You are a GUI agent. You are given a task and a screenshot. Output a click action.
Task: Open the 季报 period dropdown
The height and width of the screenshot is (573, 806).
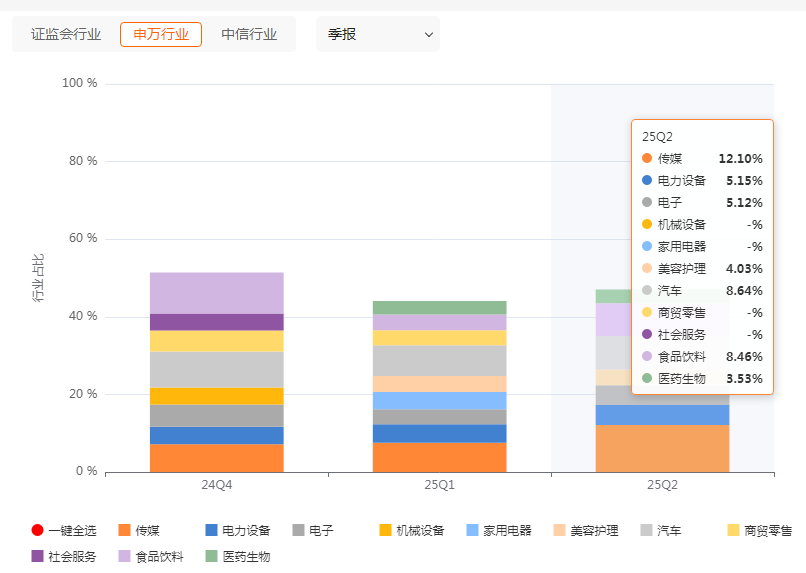click(x=377, y=34)
